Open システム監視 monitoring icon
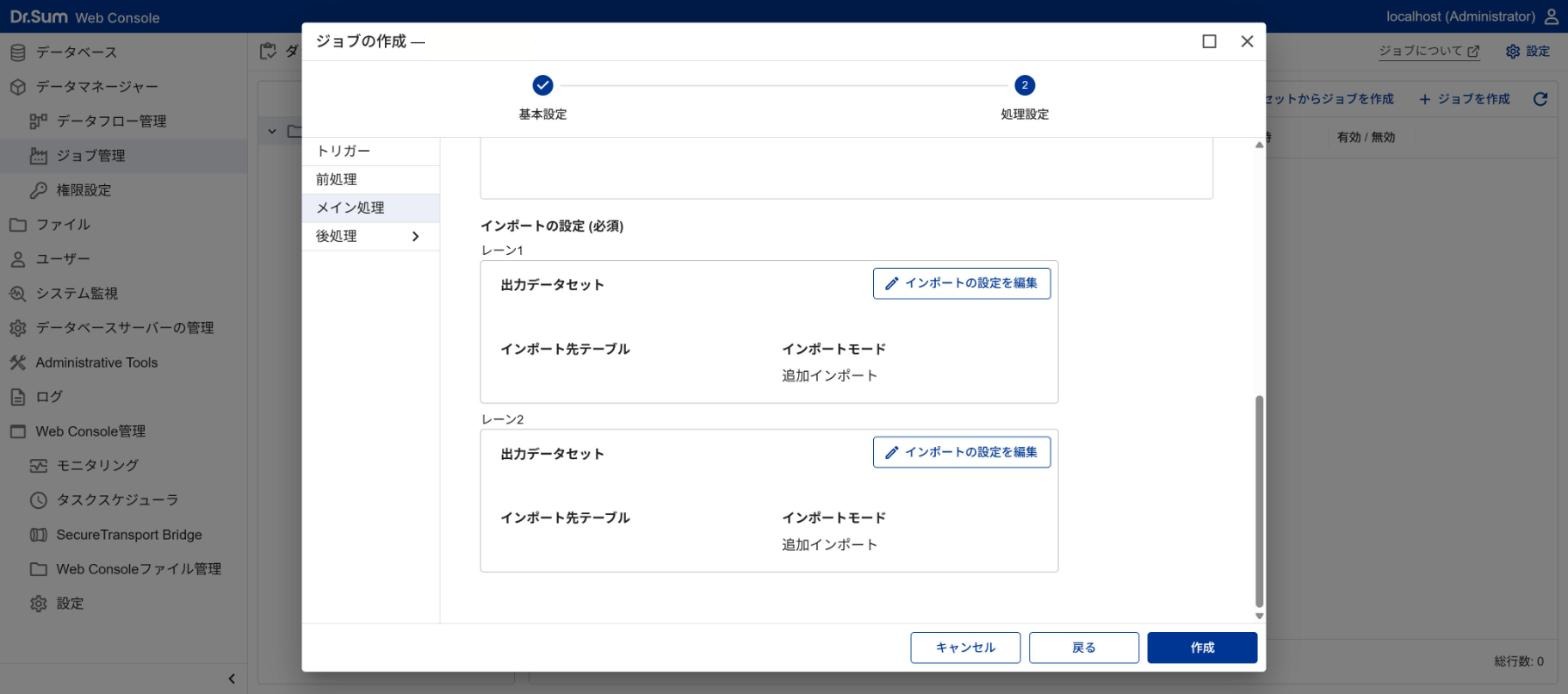1568x694 pixels. (17, 294)
